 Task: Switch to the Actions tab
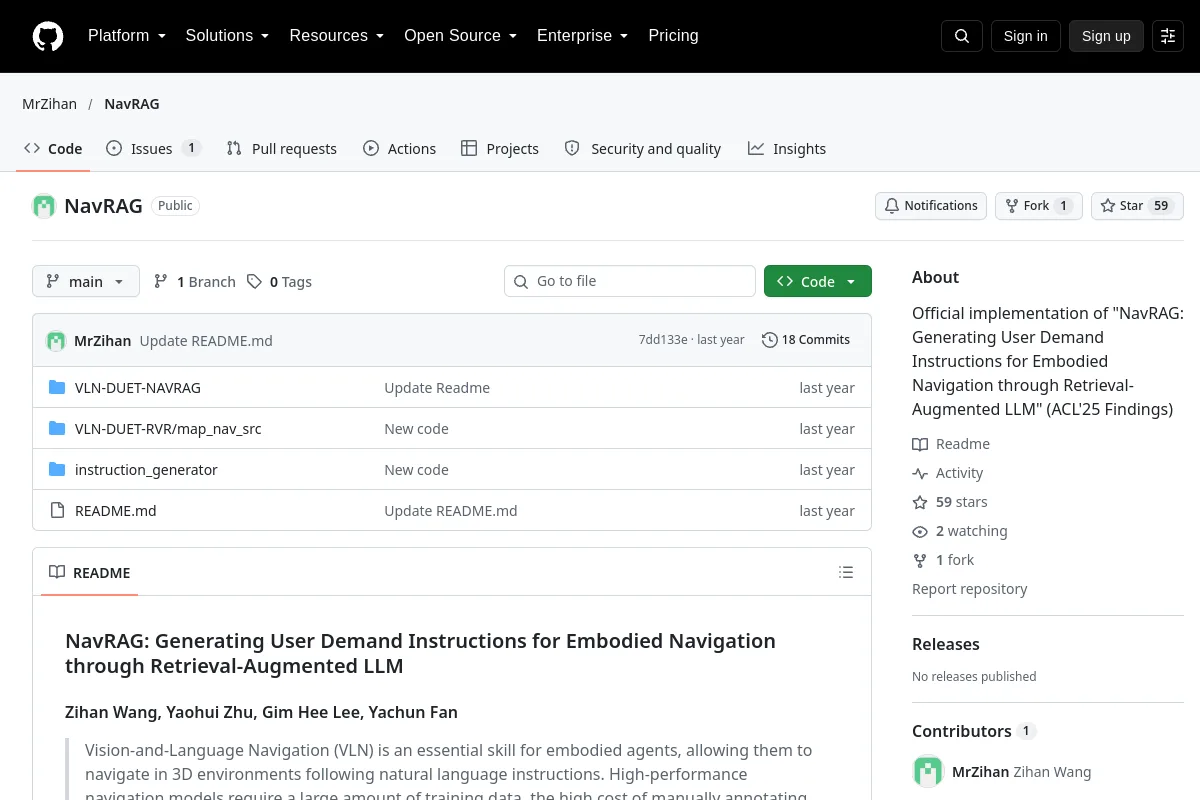(400, 149)
